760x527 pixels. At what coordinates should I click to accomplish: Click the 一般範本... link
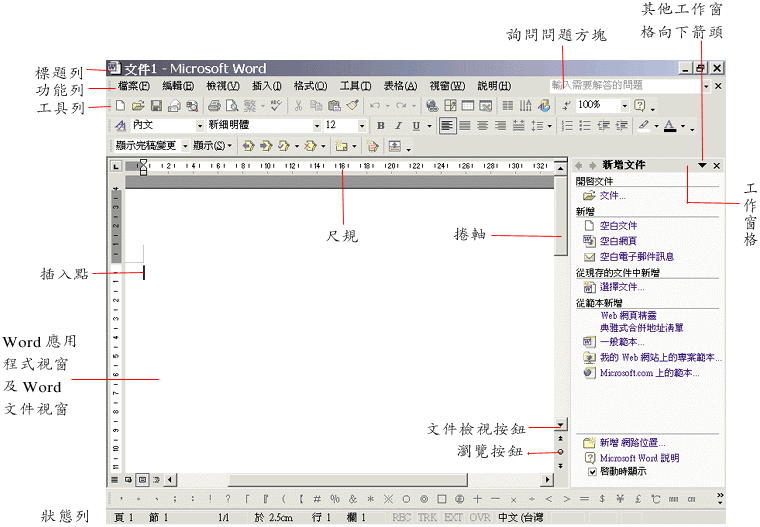click(622, 342)
